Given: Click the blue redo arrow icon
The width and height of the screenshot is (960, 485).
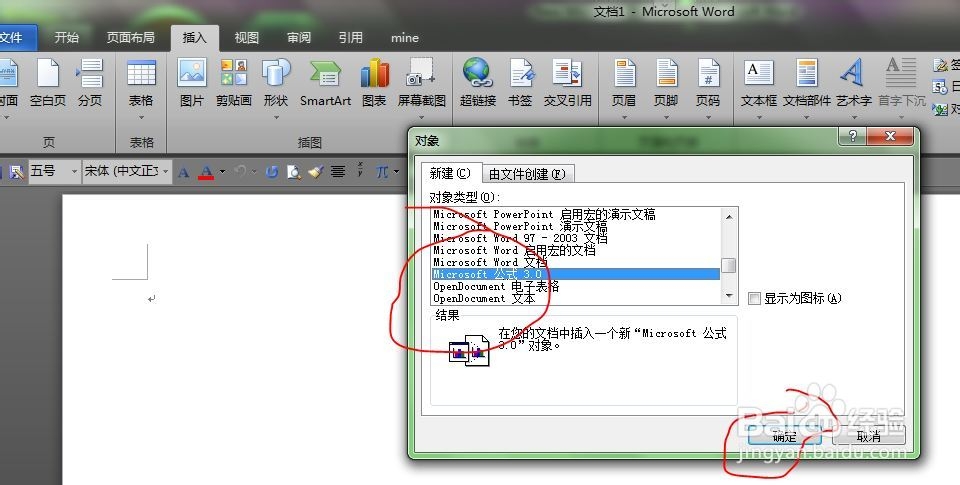Looking at the screenshot, I should coord(272,172).
